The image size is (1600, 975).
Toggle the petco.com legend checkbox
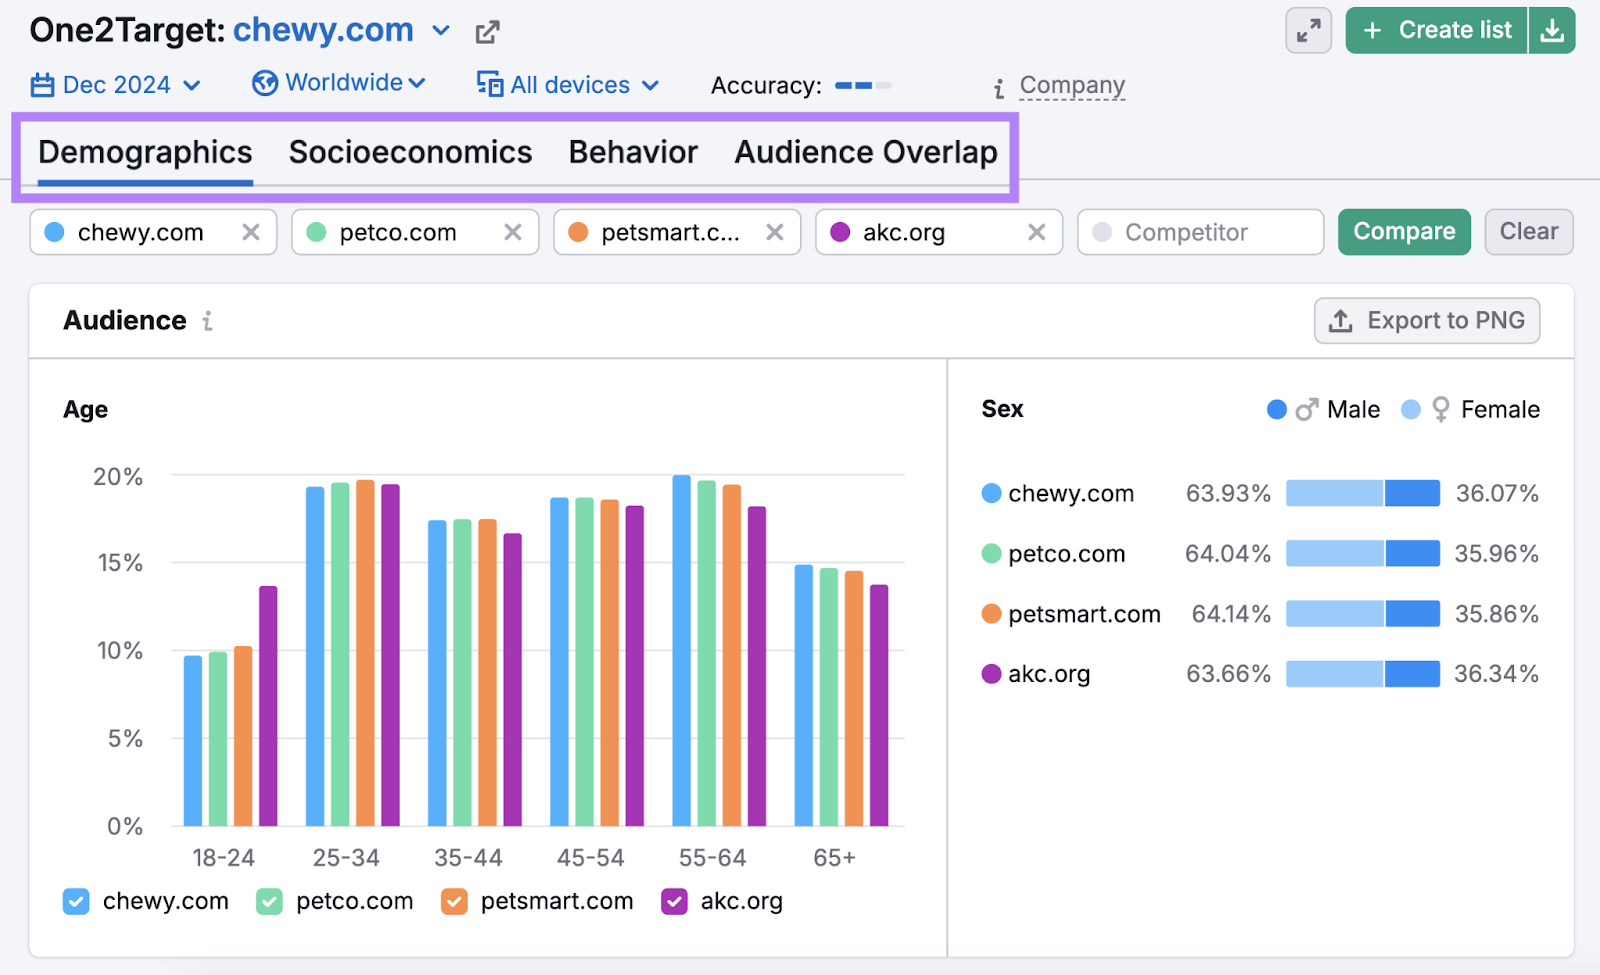pos(269,902)
